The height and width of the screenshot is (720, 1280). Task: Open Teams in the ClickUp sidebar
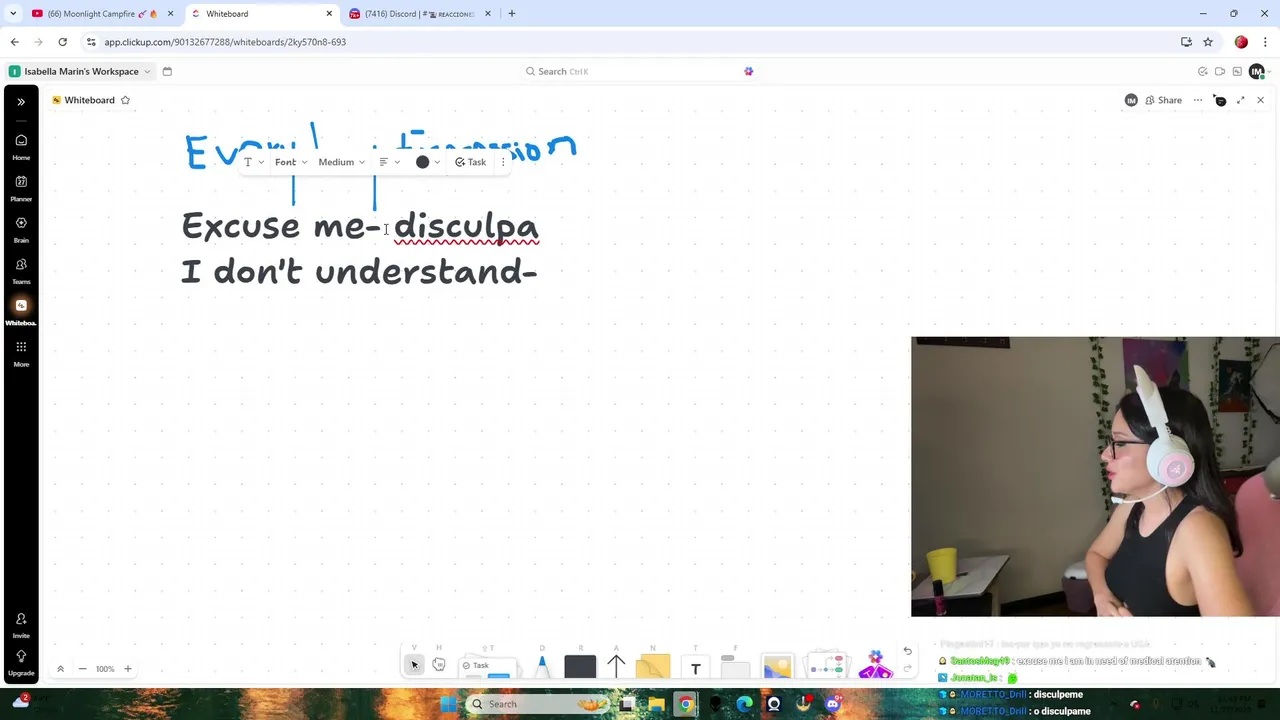click(x=21, y=270)
